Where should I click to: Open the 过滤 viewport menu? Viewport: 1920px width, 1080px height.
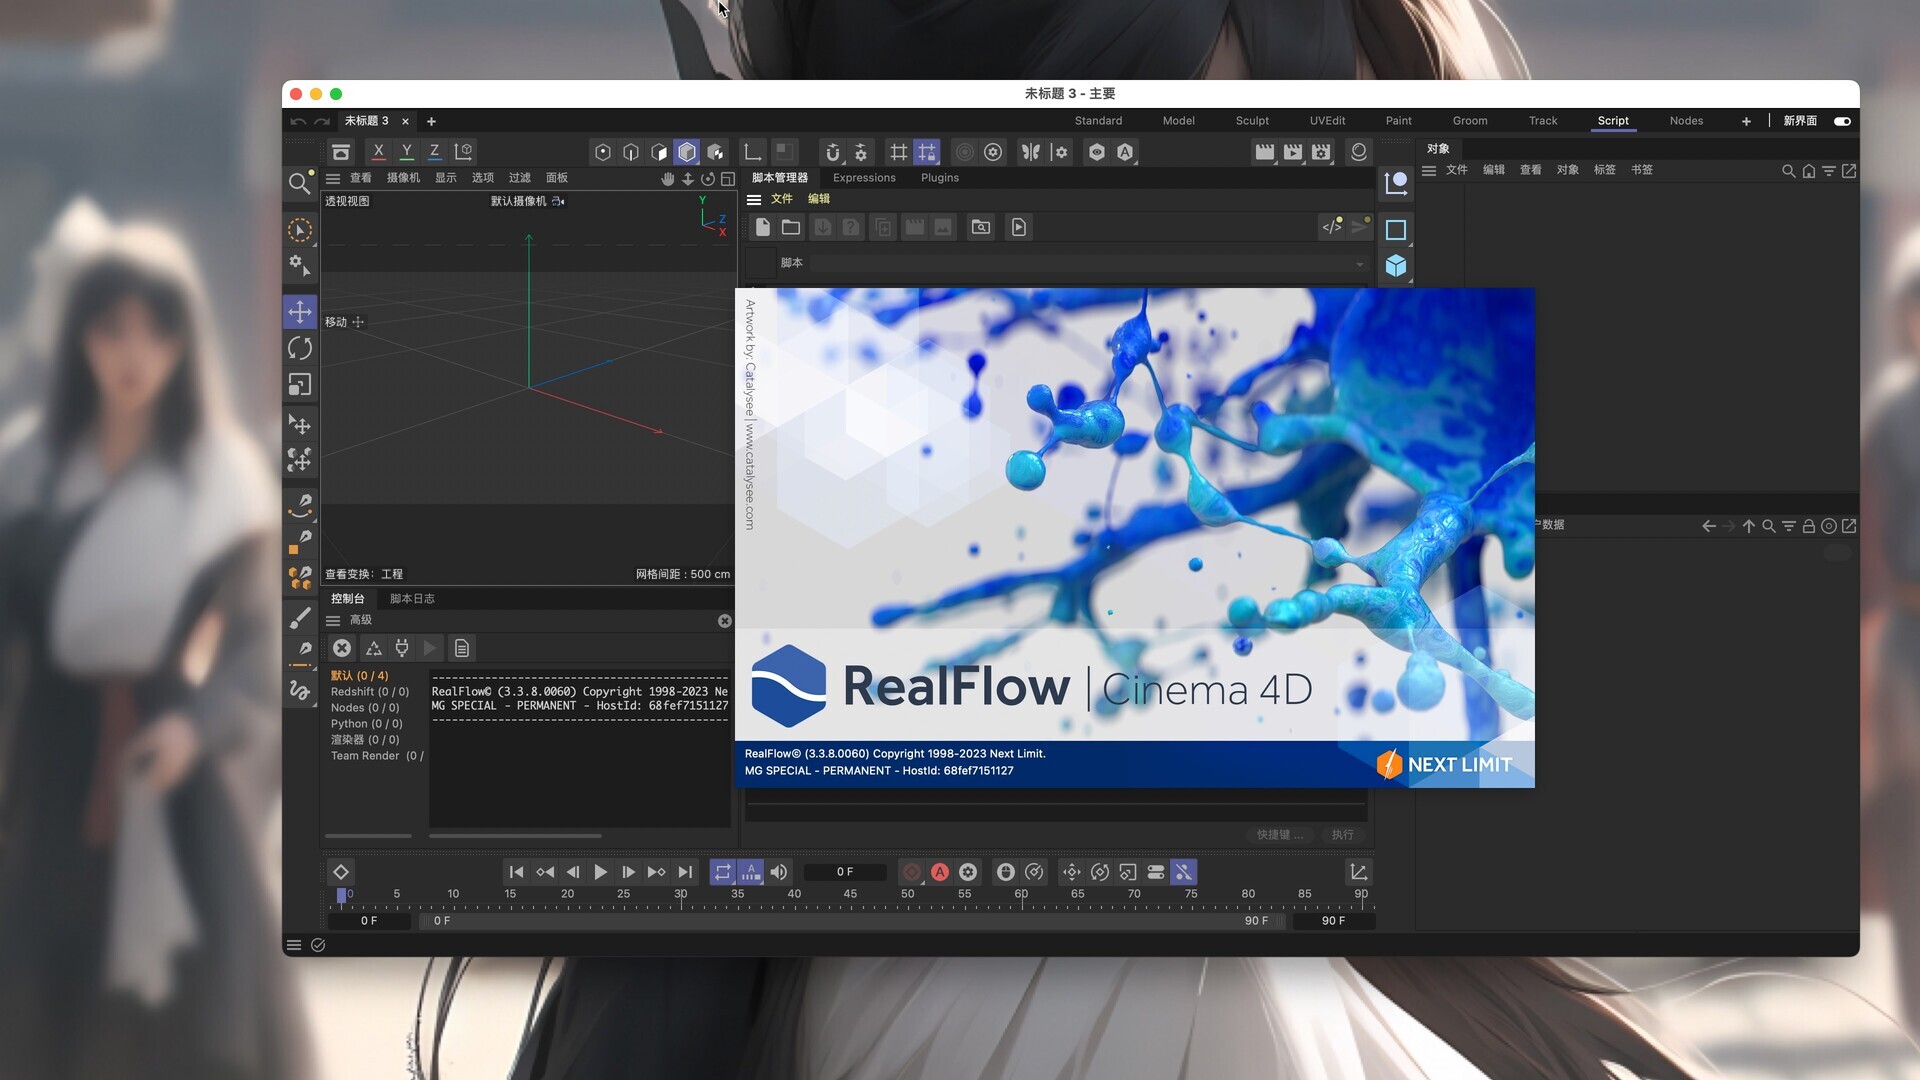click(520, 178)
